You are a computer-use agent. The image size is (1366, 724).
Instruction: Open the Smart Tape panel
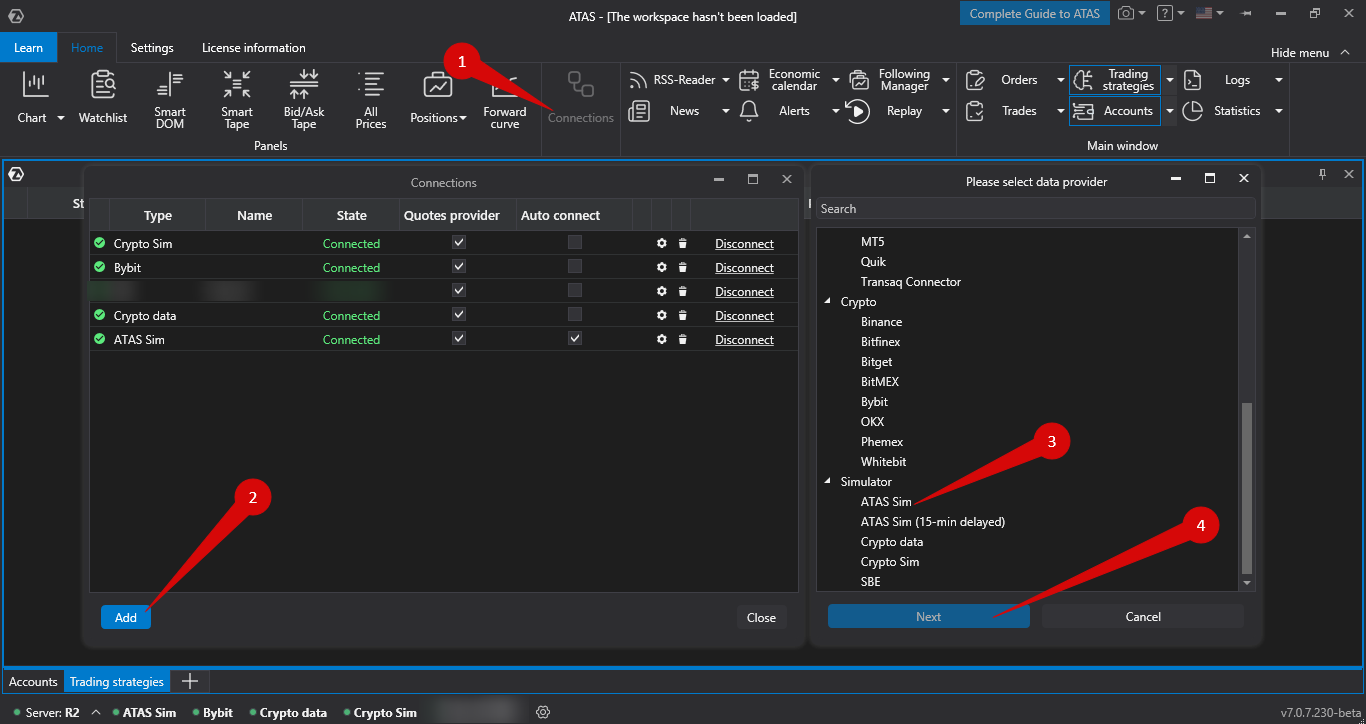tap(237, 100)
